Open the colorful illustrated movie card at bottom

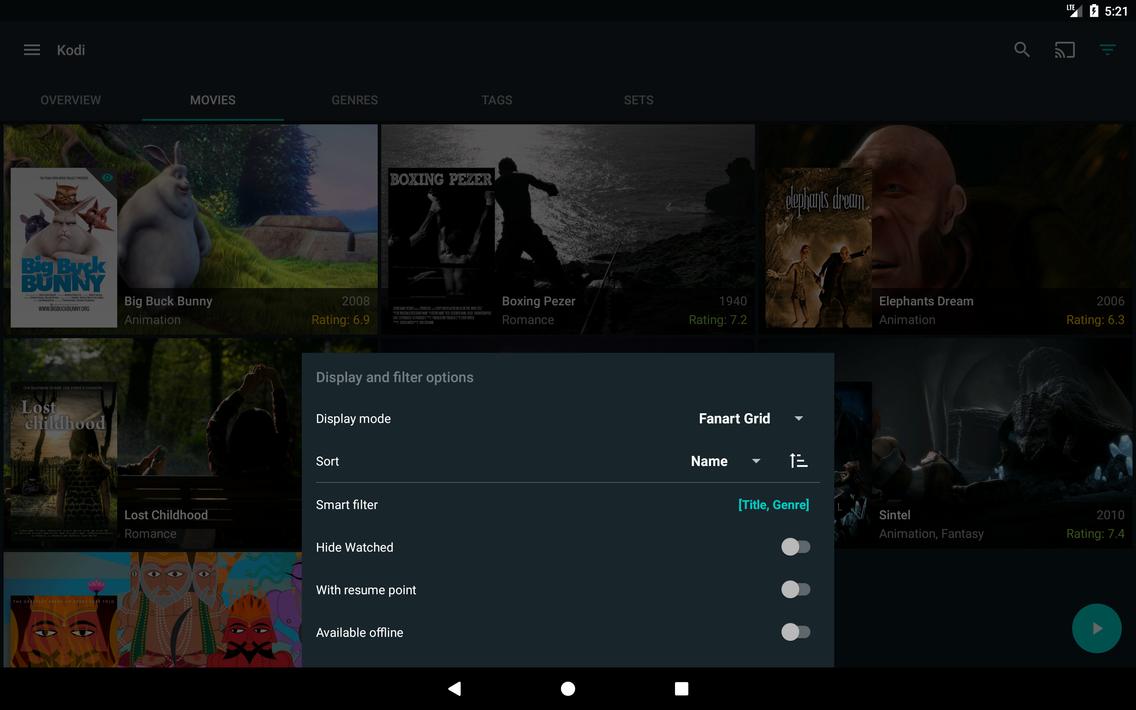click(153, 609)
